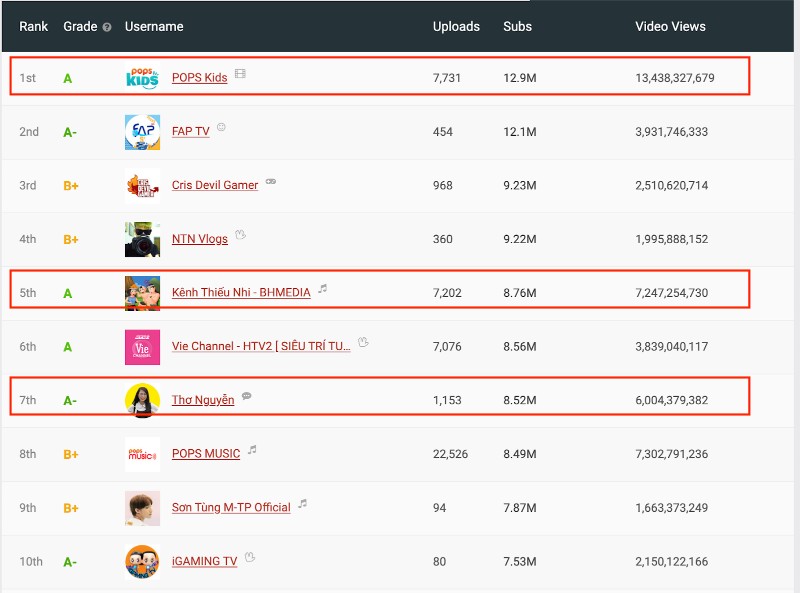Open the Sơn Tùng M-TP Official link
Screen dimensions: 800x593
tap(231, 507)
